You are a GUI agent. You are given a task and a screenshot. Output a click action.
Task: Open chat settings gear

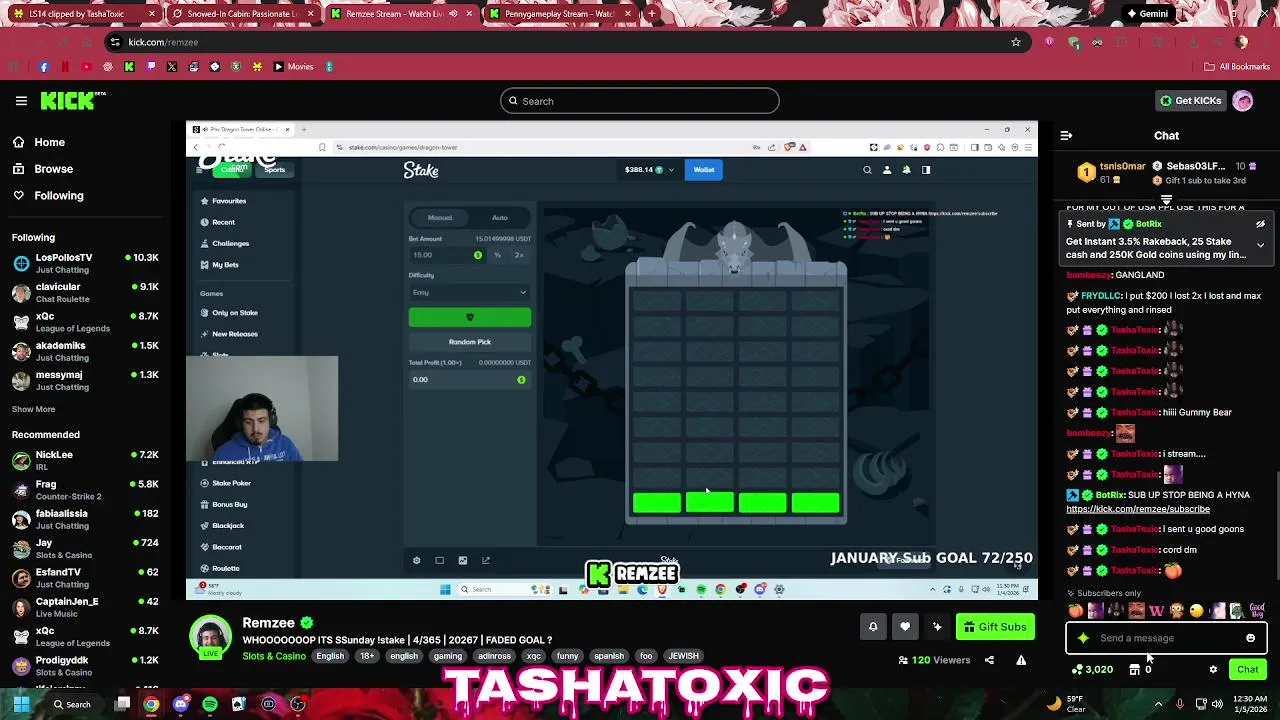(1213, 669)
